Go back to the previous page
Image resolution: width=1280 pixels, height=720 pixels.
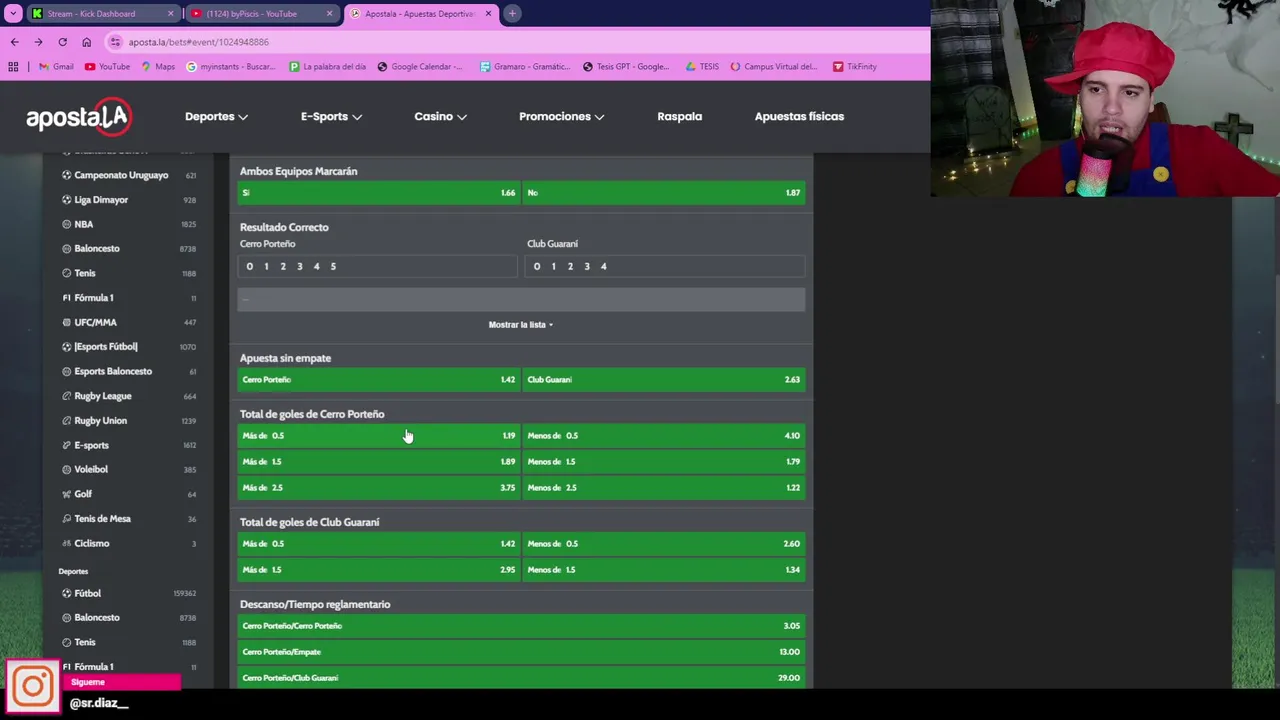pos(14,42)
